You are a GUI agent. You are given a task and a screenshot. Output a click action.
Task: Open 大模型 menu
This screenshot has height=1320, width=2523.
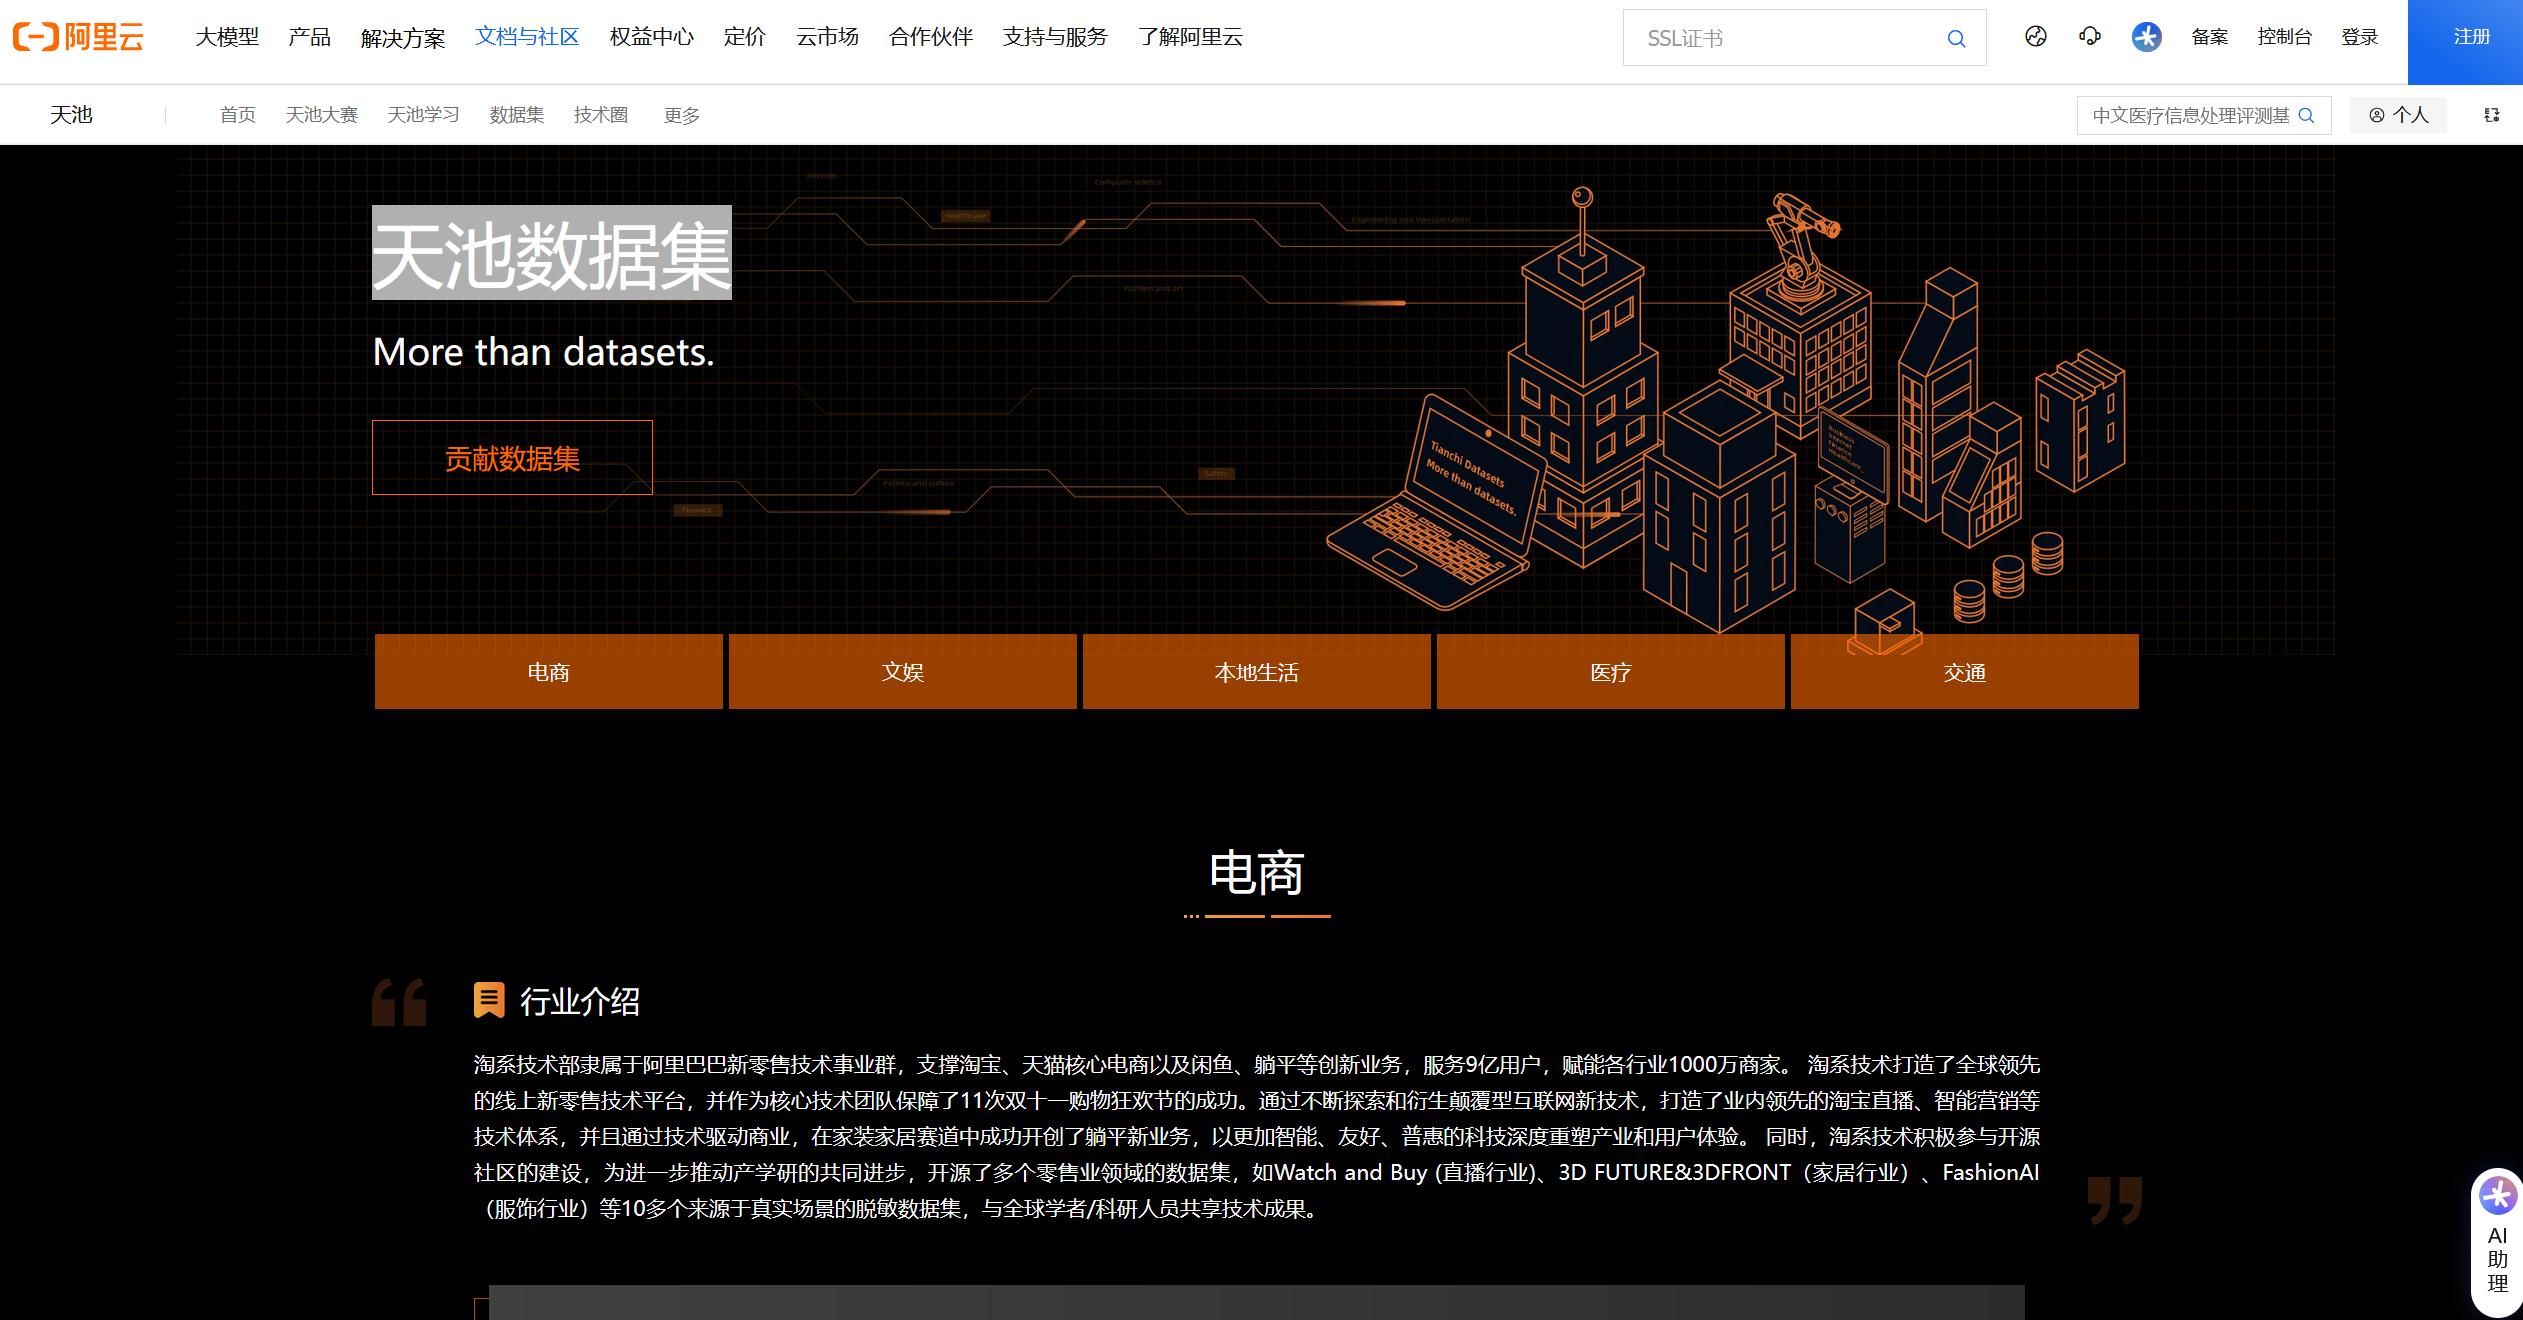click(x=227, y=37)
